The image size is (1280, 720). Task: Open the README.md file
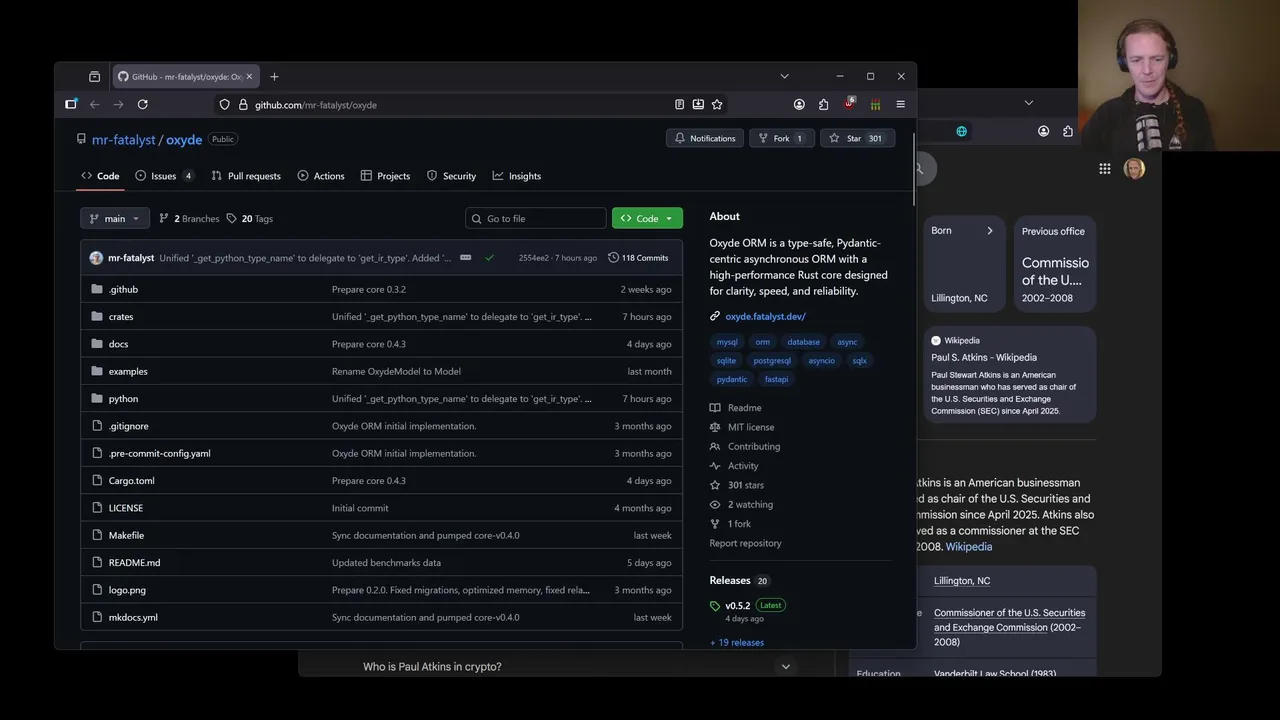pos(134,562)
